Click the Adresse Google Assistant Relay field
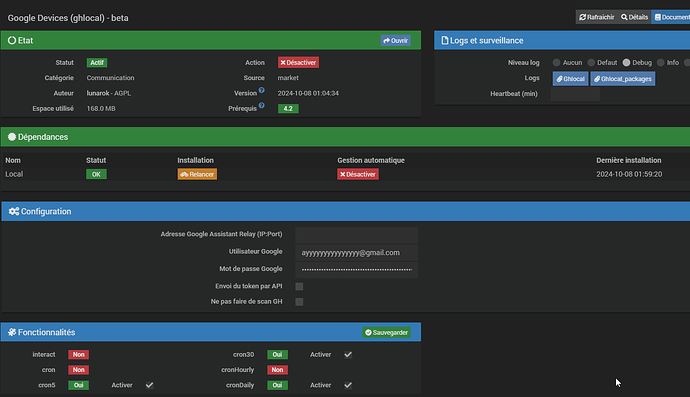Screen dimensions: 690x397 point(356,235)
